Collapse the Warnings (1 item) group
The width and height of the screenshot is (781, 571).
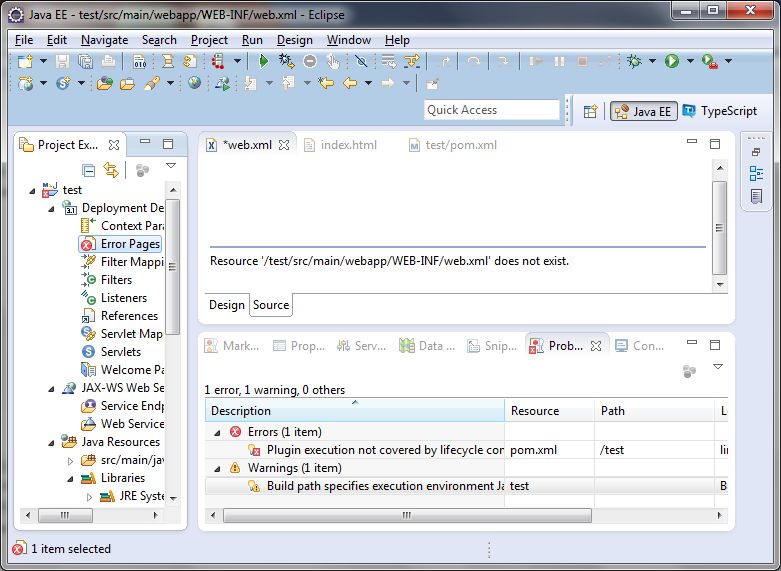pos(217,468)
